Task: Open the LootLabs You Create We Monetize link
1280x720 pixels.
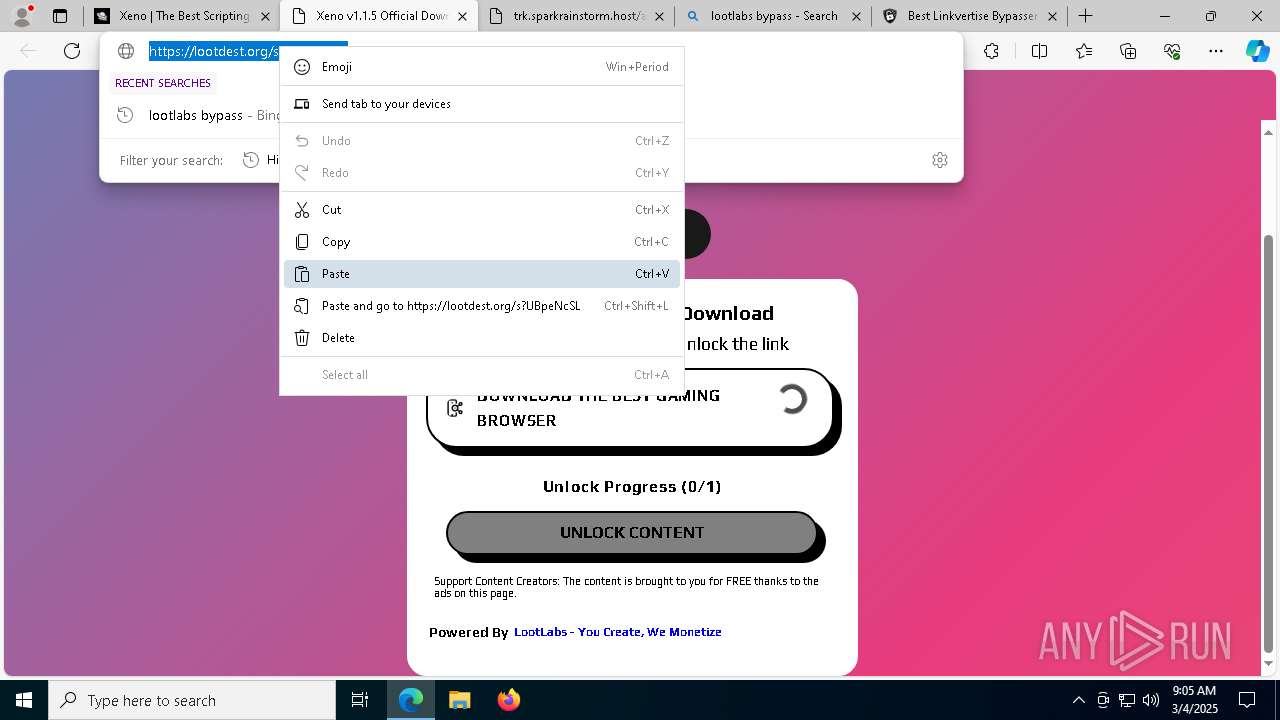Action: [x=617, y=632]
